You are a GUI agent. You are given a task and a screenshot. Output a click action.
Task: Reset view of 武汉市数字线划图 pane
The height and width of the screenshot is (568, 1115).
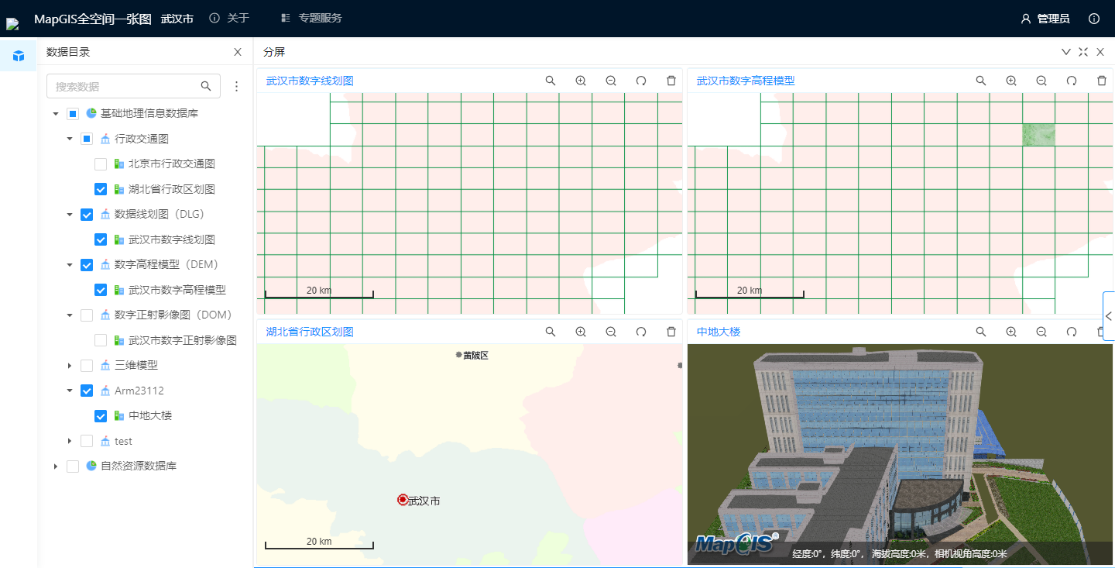click(641, 81)
